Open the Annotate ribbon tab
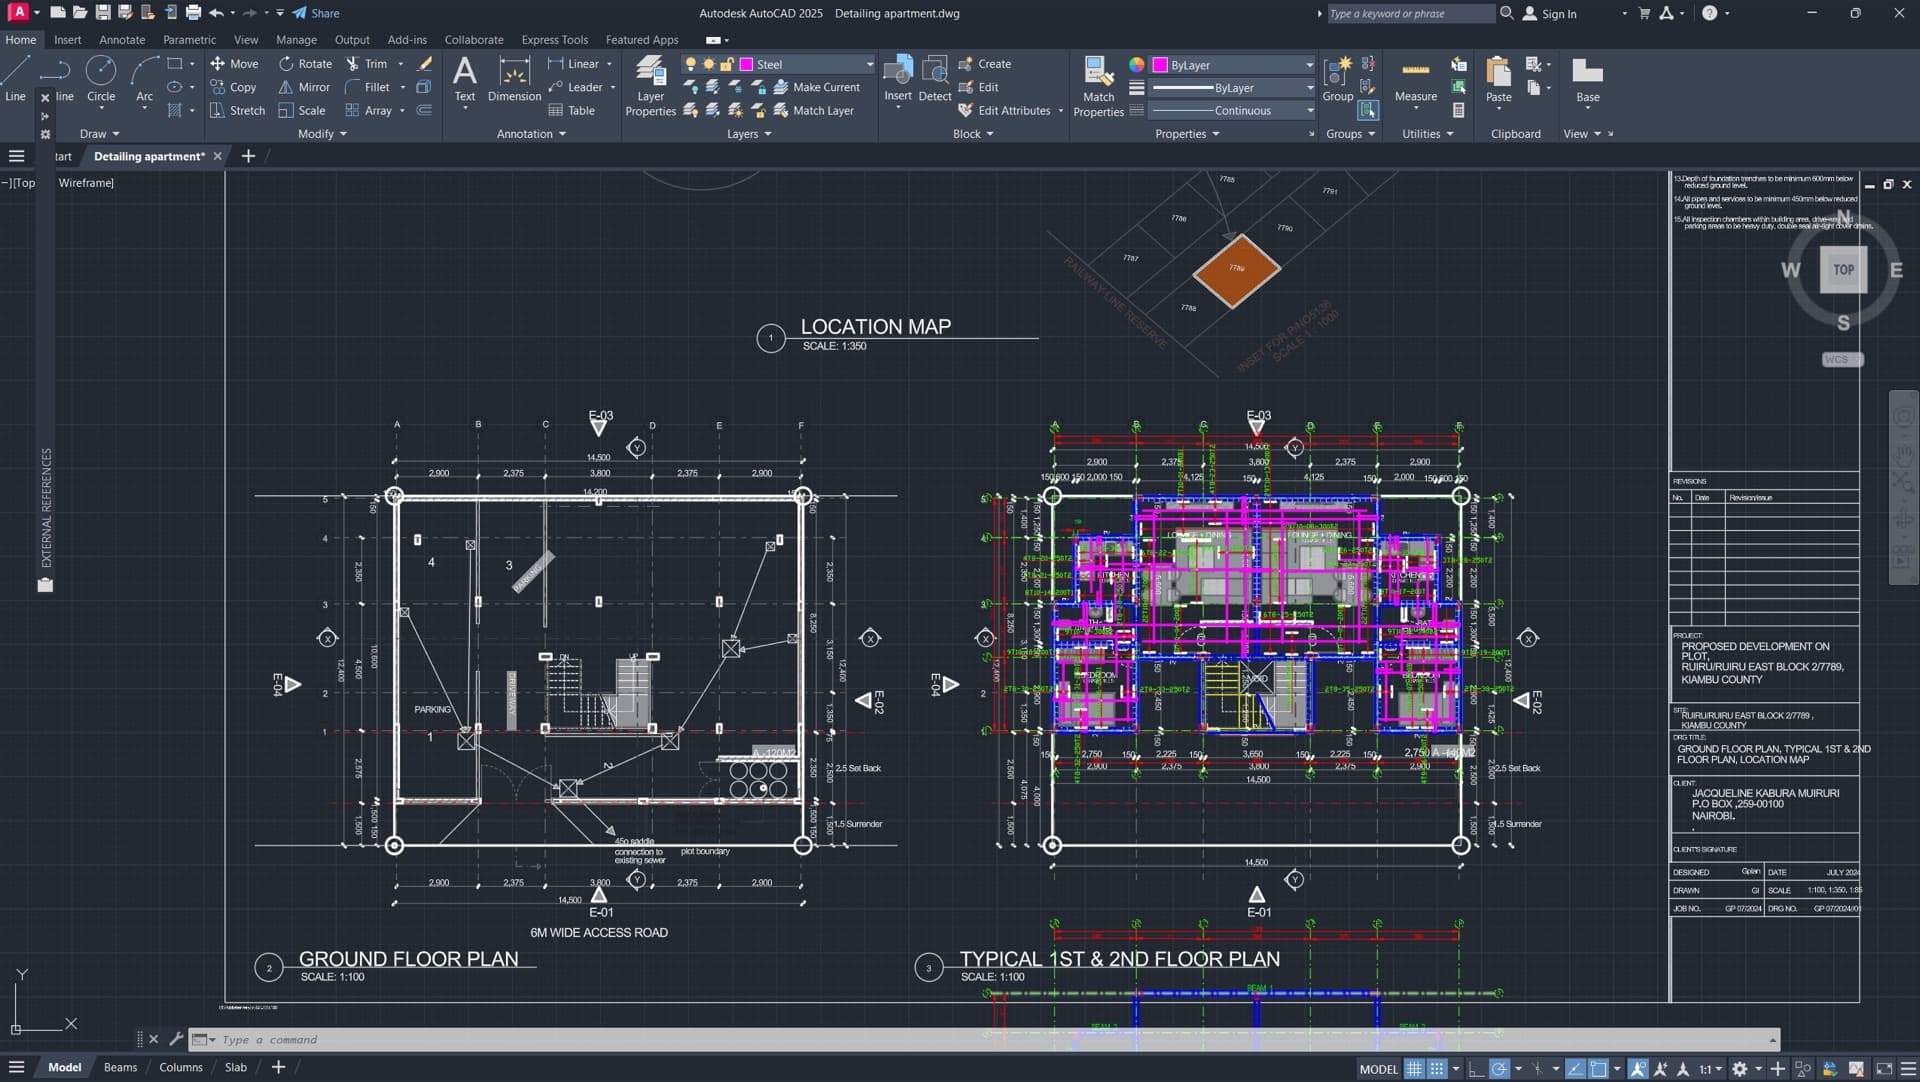 click(122, 40)
